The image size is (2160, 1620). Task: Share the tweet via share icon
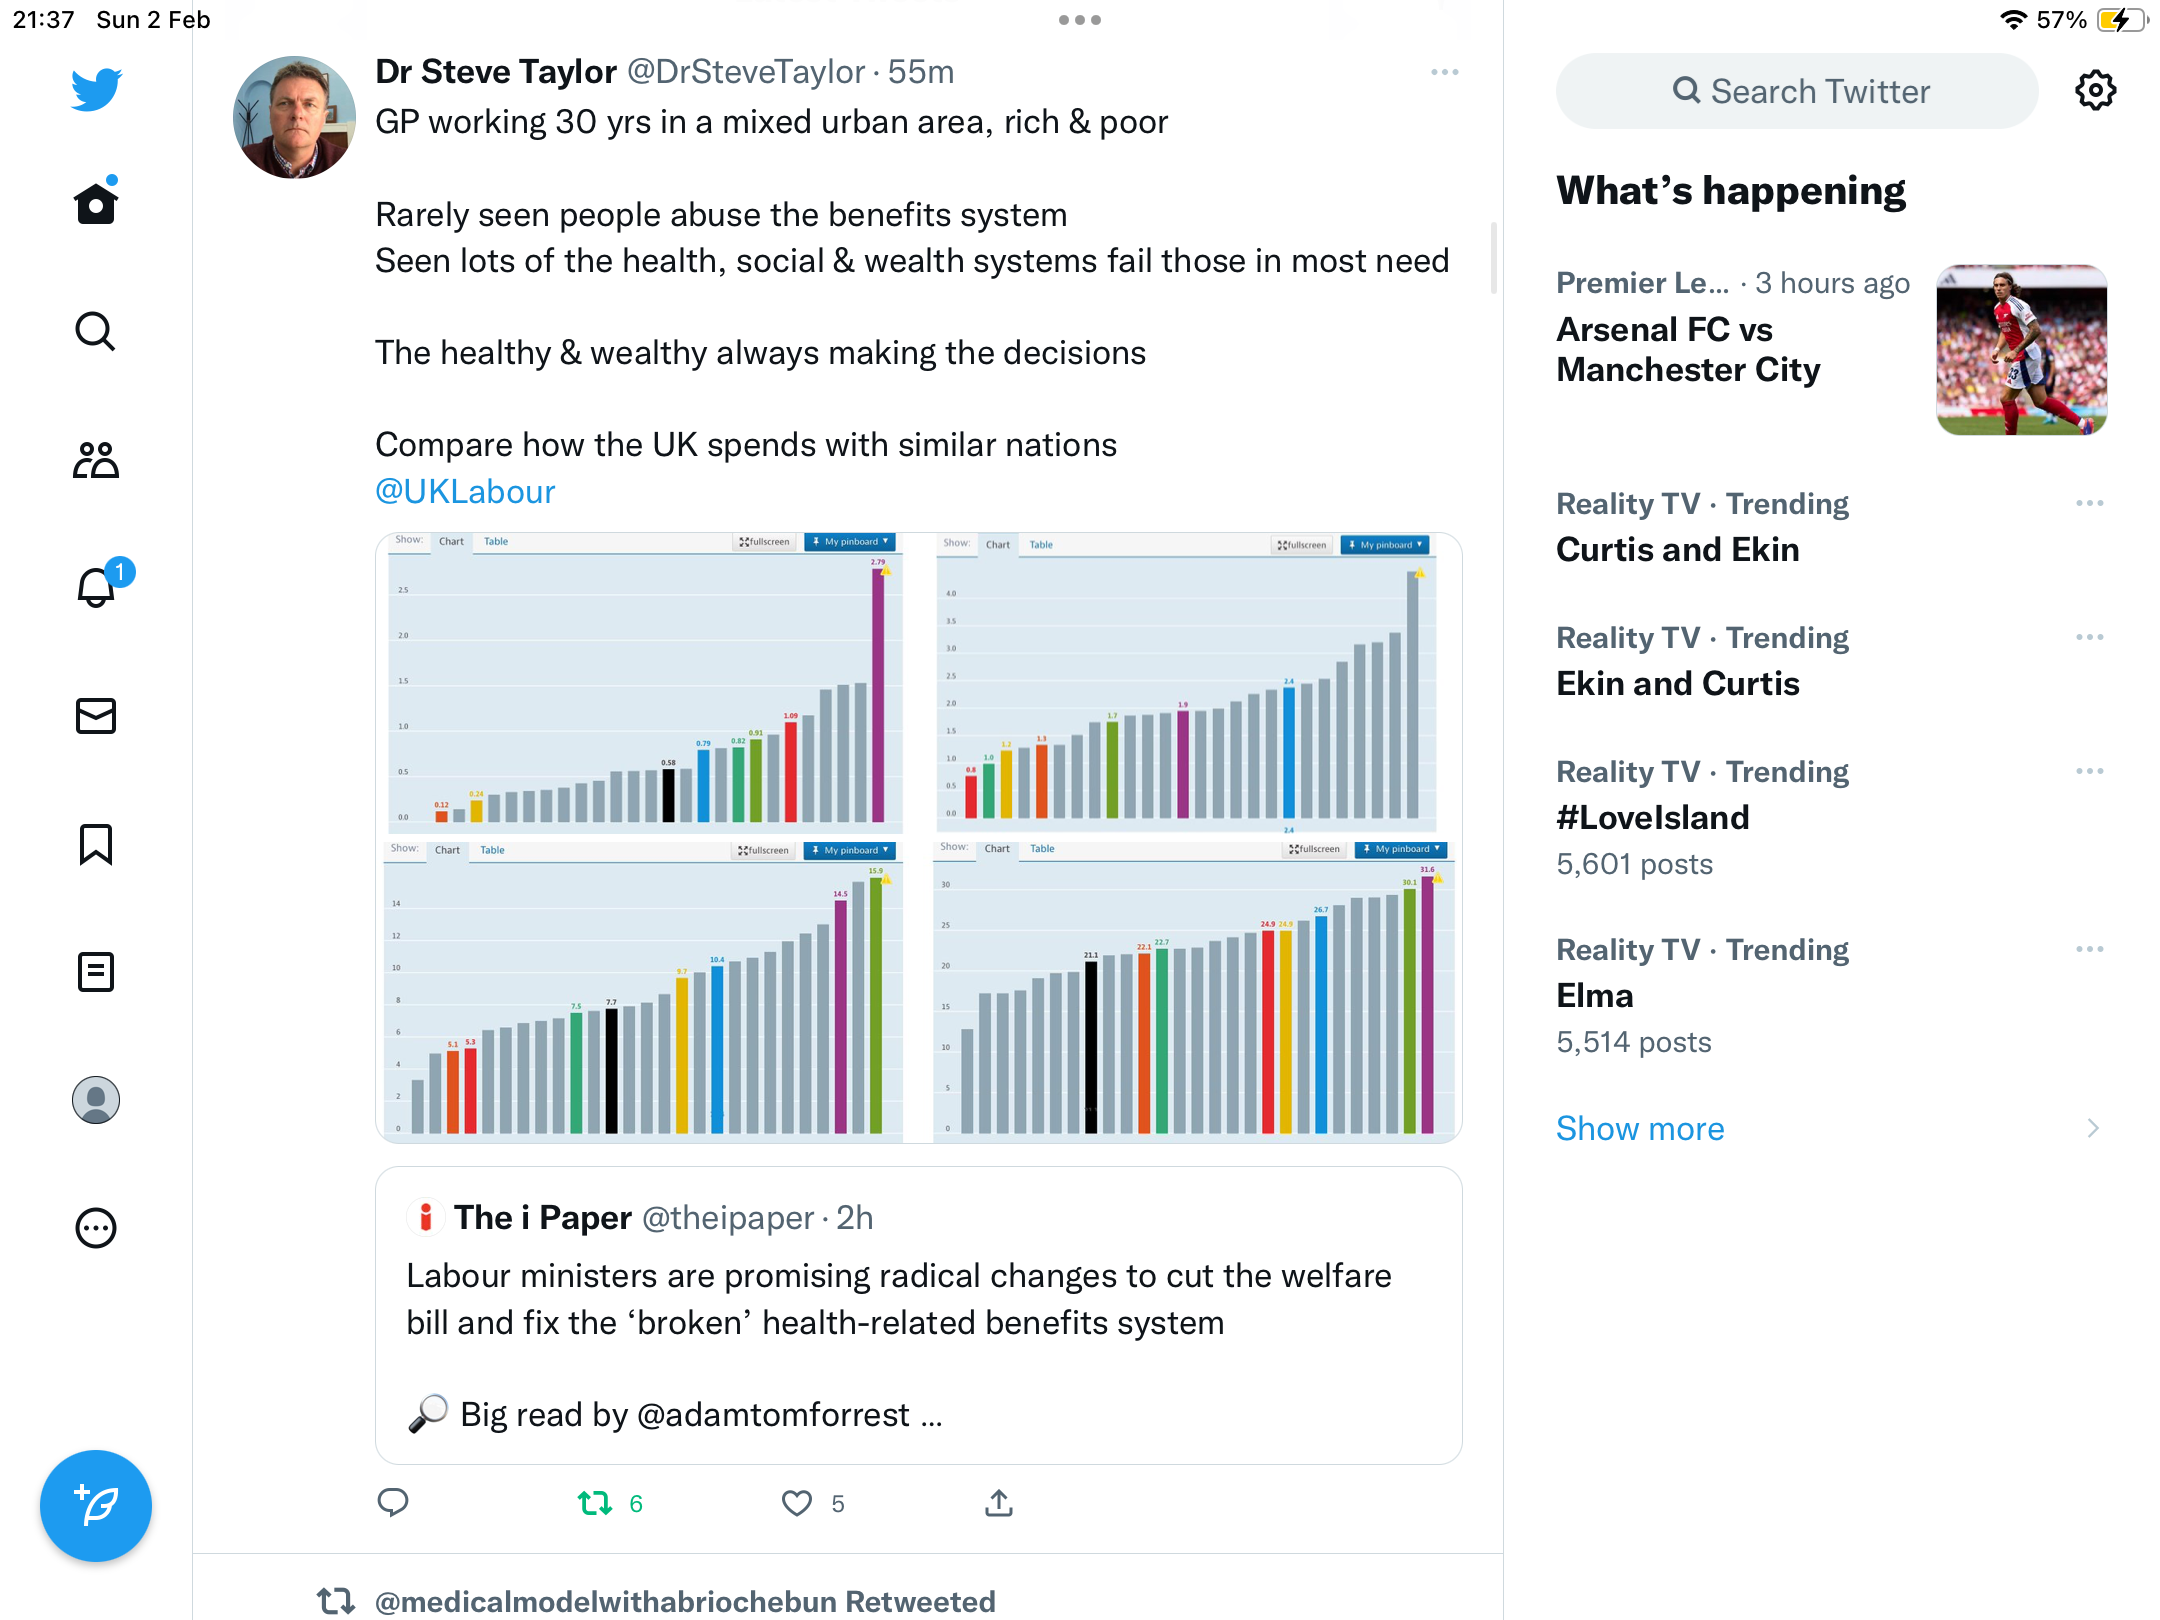[x=999, y=1503]
